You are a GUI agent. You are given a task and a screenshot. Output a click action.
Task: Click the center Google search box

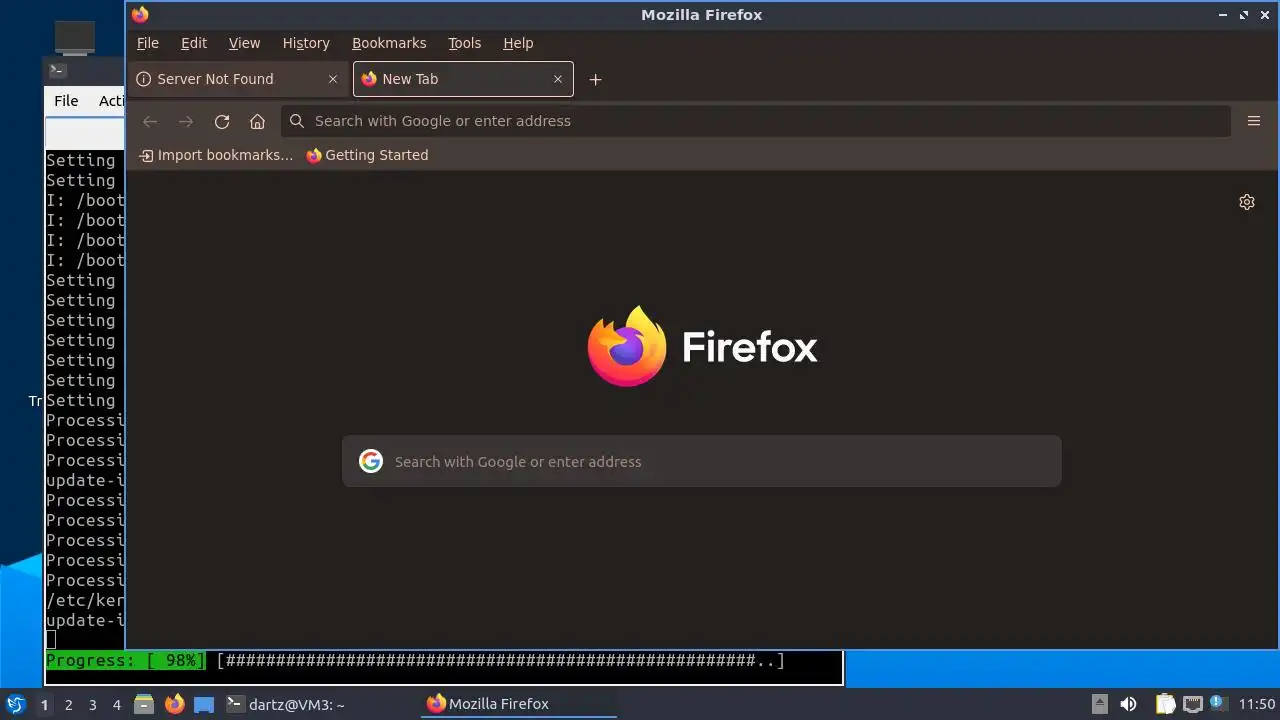[701, 461]
